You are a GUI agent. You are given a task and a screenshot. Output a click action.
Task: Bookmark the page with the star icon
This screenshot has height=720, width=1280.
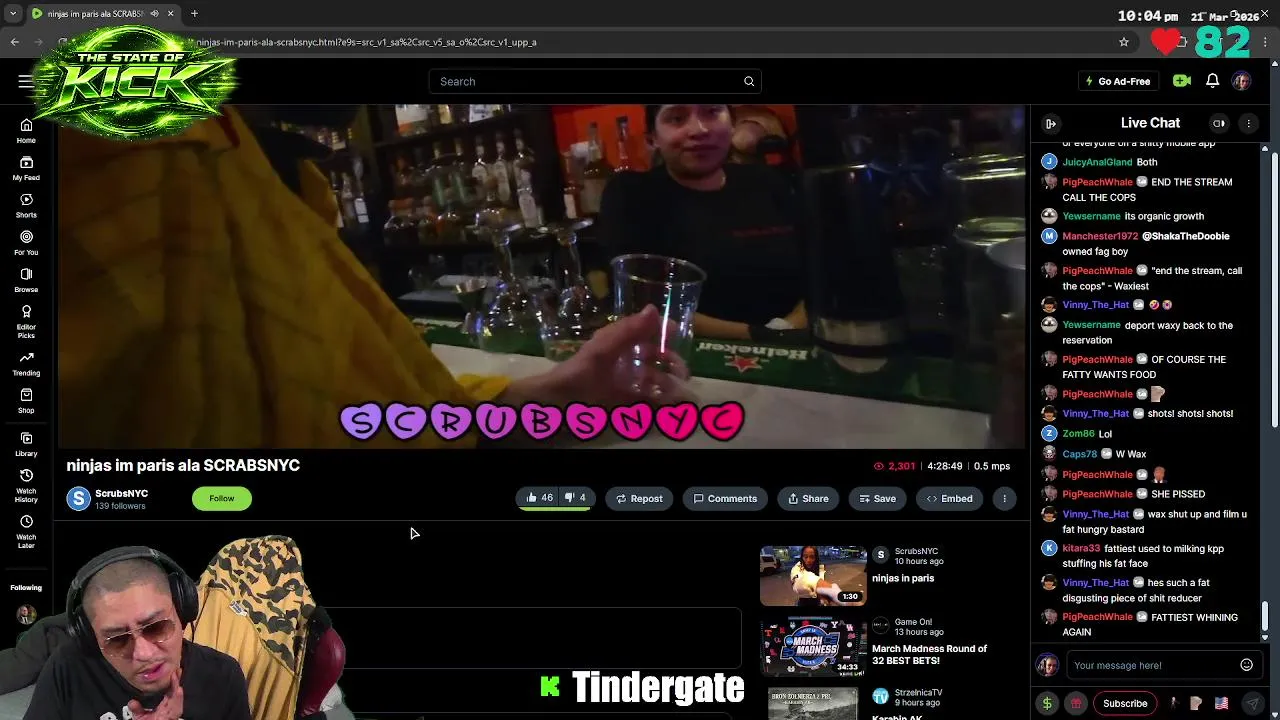click(x=1124, y=42)
